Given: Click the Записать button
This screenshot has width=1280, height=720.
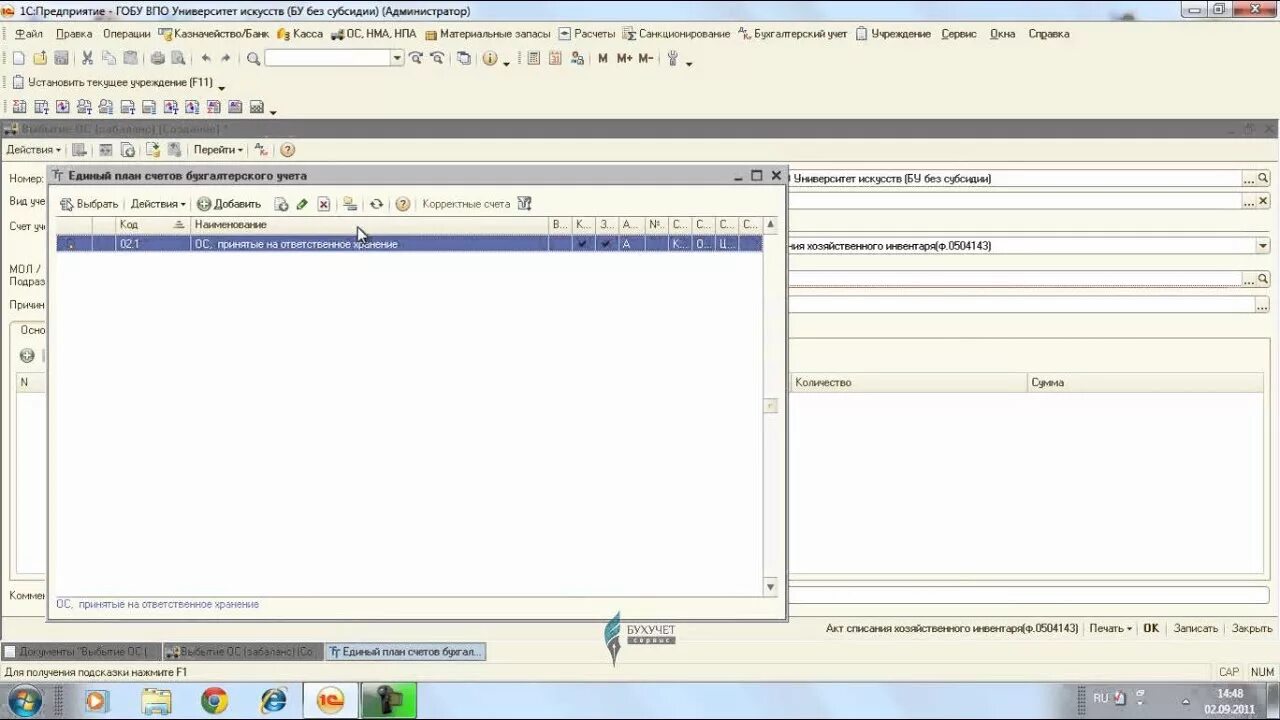Looking at the screenshot, I should pyautogui.click(x=1195, y=629).
